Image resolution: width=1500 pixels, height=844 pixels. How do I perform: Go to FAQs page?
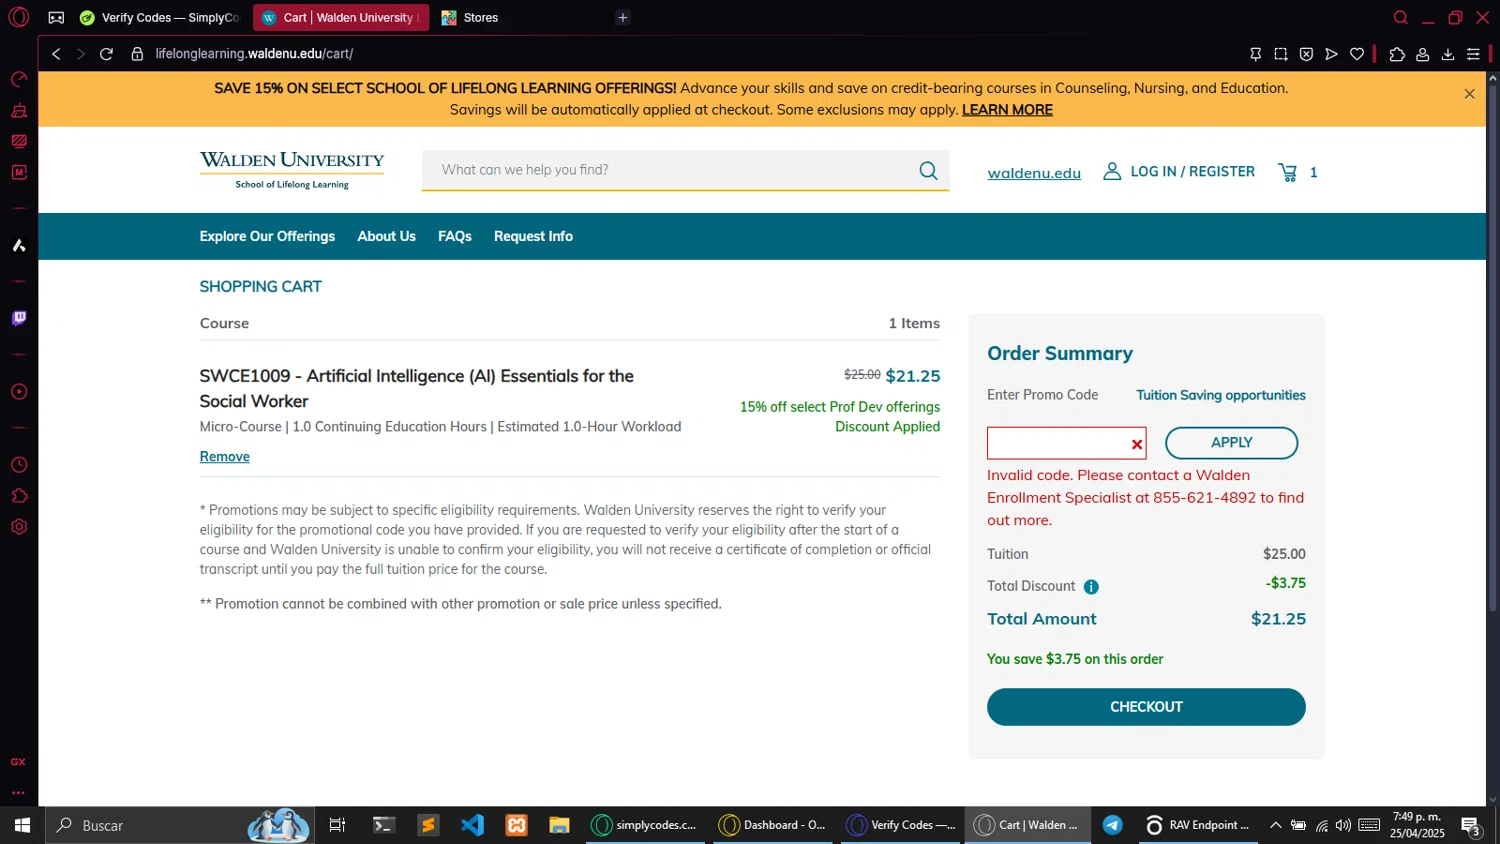click(x=455, y=236)
